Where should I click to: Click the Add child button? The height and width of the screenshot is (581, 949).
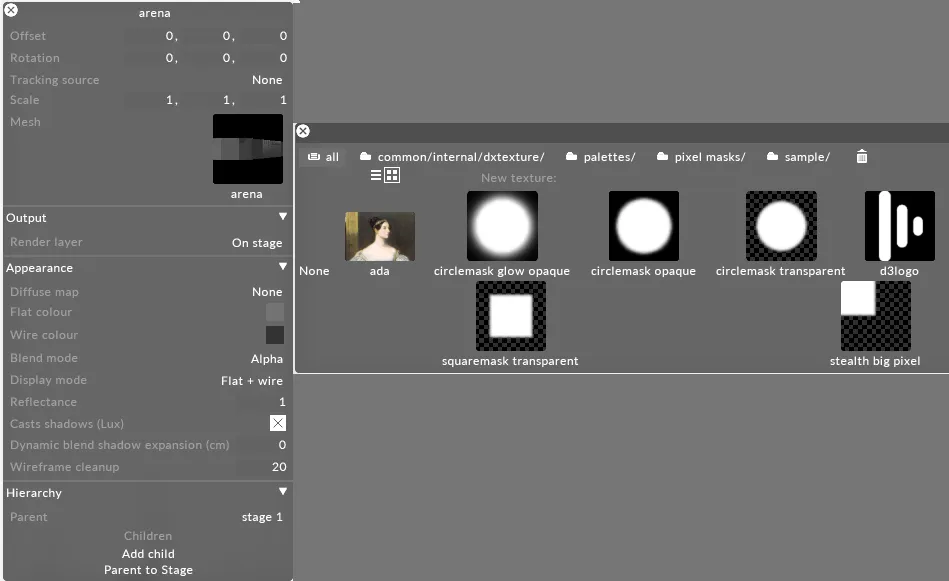tap(148, 553)
